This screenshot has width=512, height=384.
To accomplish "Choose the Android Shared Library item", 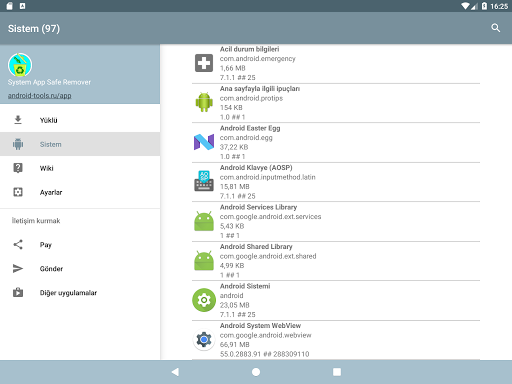I will click(336, 261).
